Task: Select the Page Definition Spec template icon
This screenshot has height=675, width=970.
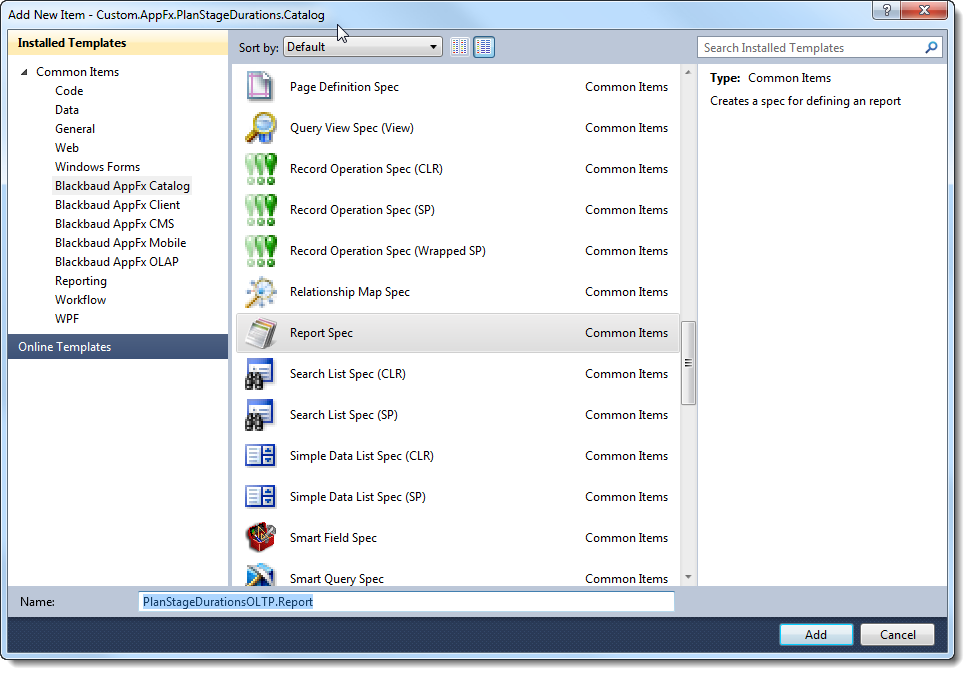Action: click(260, 87)
